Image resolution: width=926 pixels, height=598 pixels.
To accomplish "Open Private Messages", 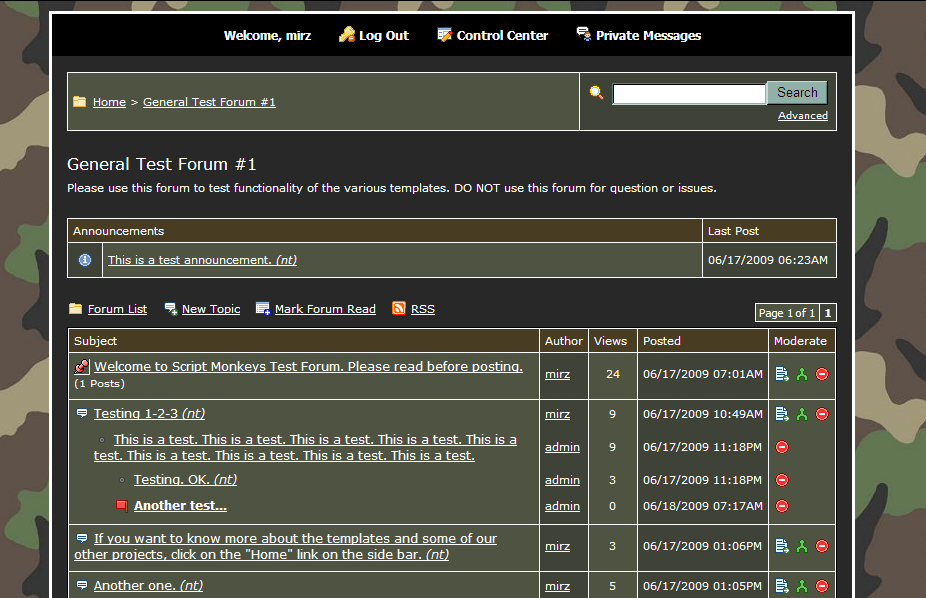I will pyautogui.click(x=648, y=35).
